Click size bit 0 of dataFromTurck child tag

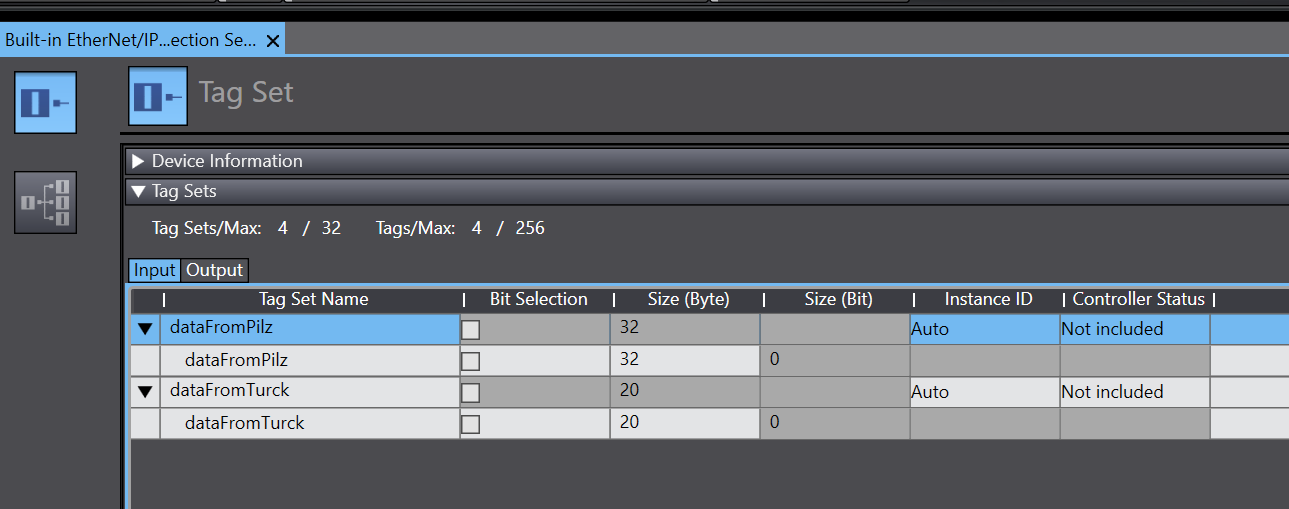(835, 423)
